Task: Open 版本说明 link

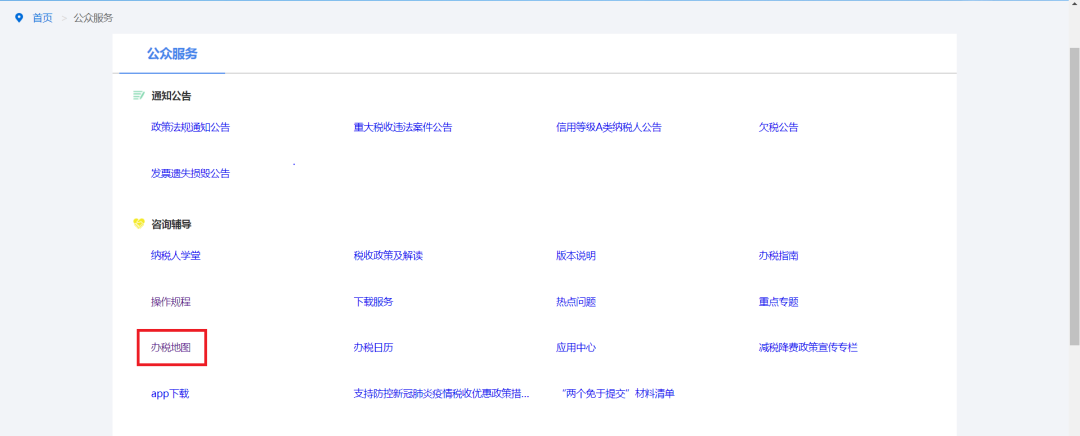Action: point(576,256)
